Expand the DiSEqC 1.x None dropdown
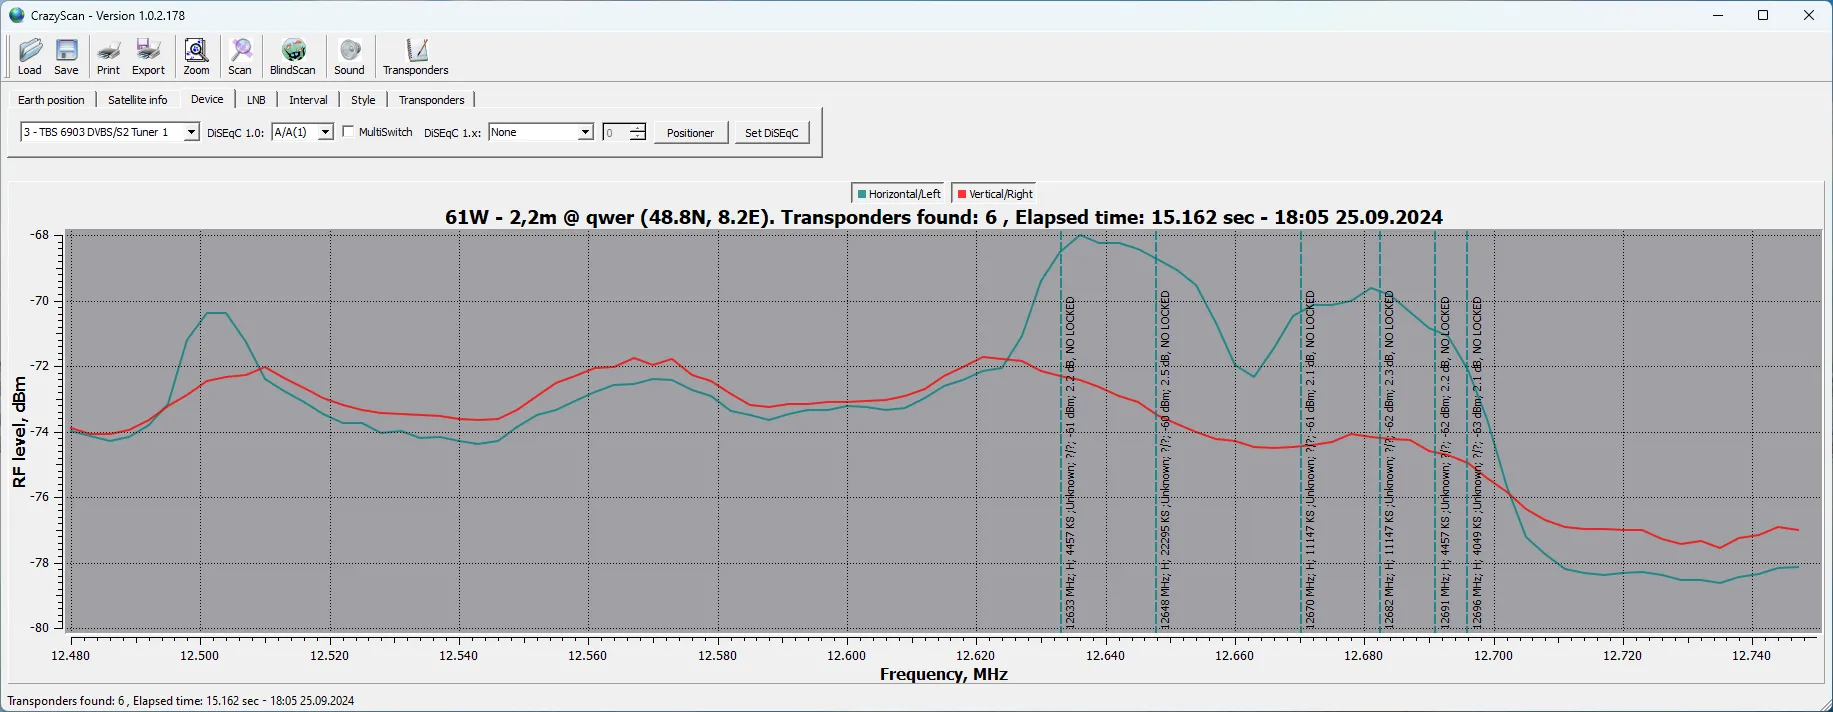This screenshot has height=712, width=1833. tap(585, 133)
